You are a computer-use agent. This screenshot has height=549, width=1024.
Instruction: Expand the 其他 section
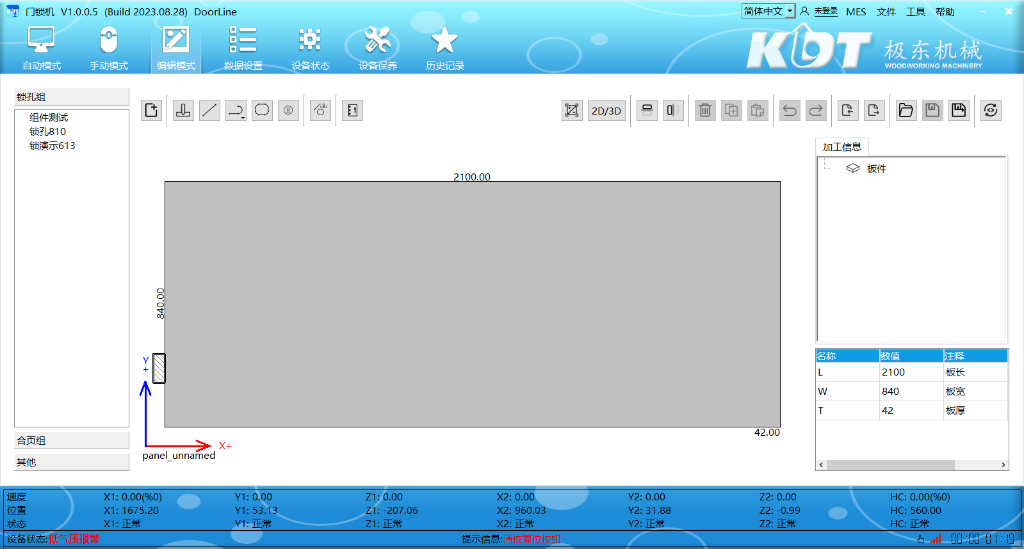point(72,462)
